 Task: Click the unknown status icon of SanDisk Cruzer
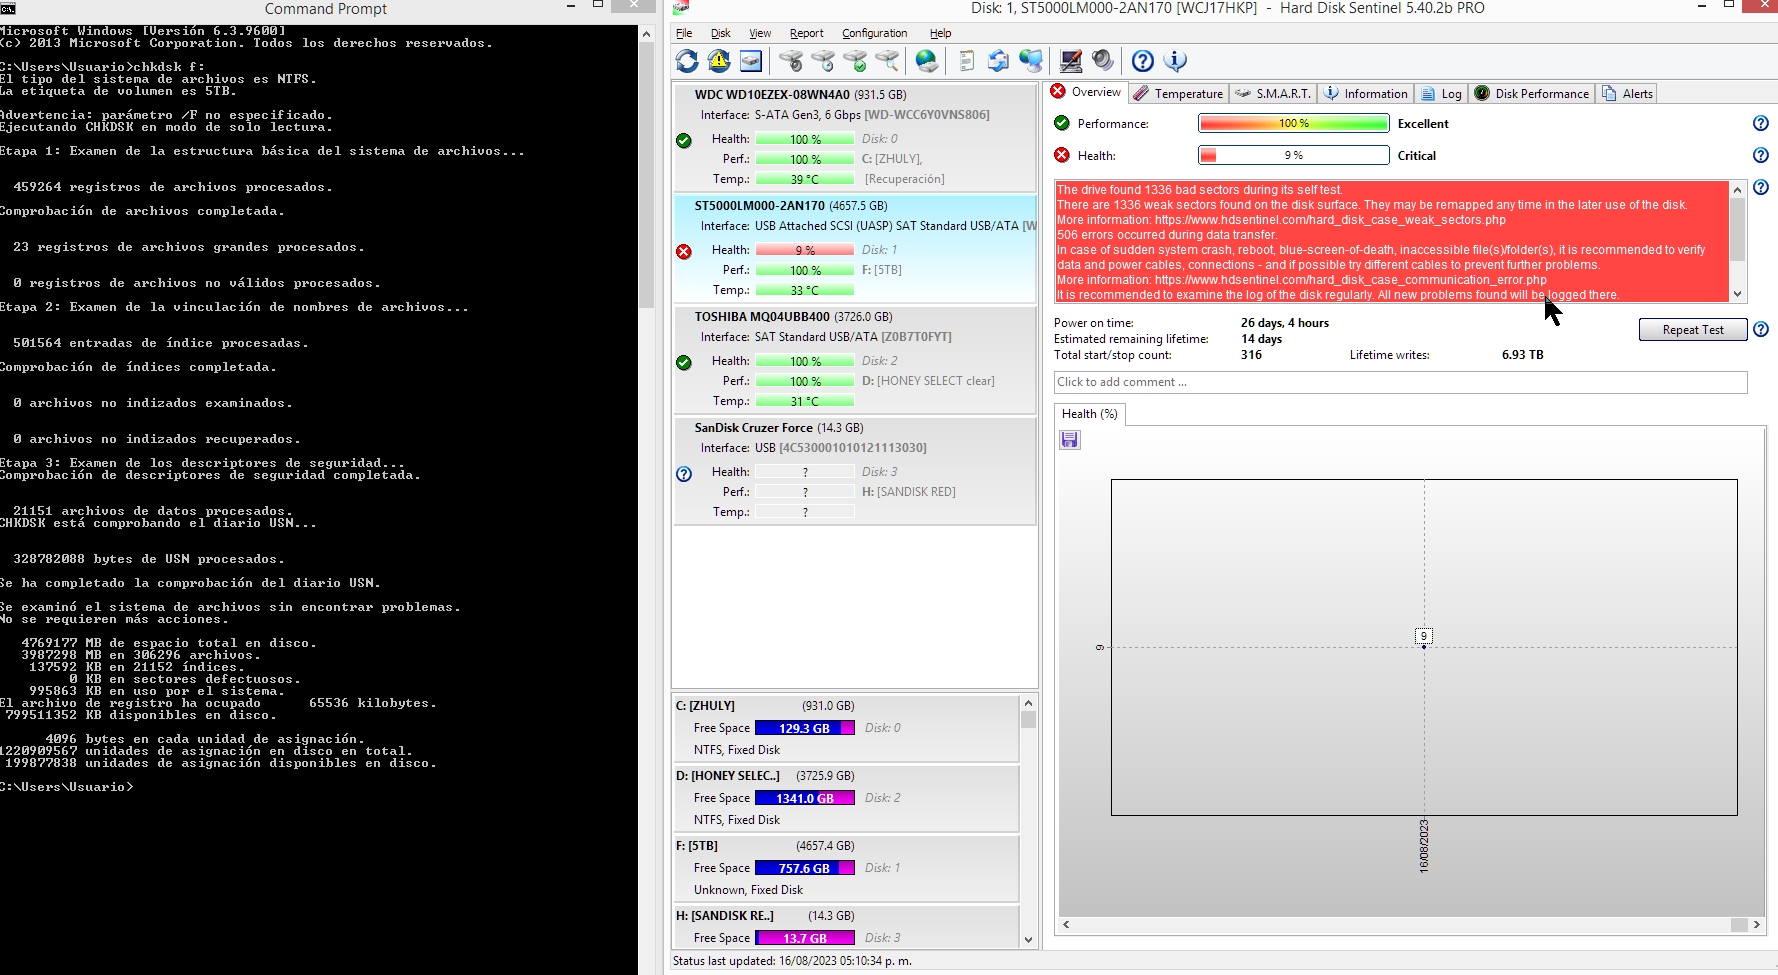point(684,474)
